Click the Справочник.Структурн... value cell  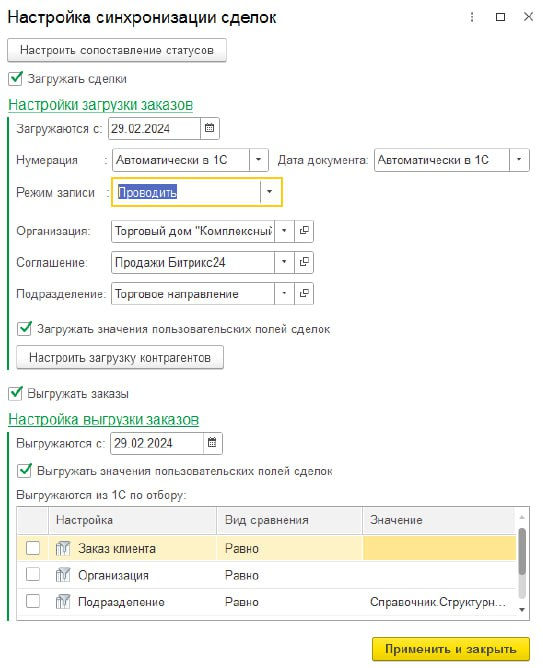point(439,602)
